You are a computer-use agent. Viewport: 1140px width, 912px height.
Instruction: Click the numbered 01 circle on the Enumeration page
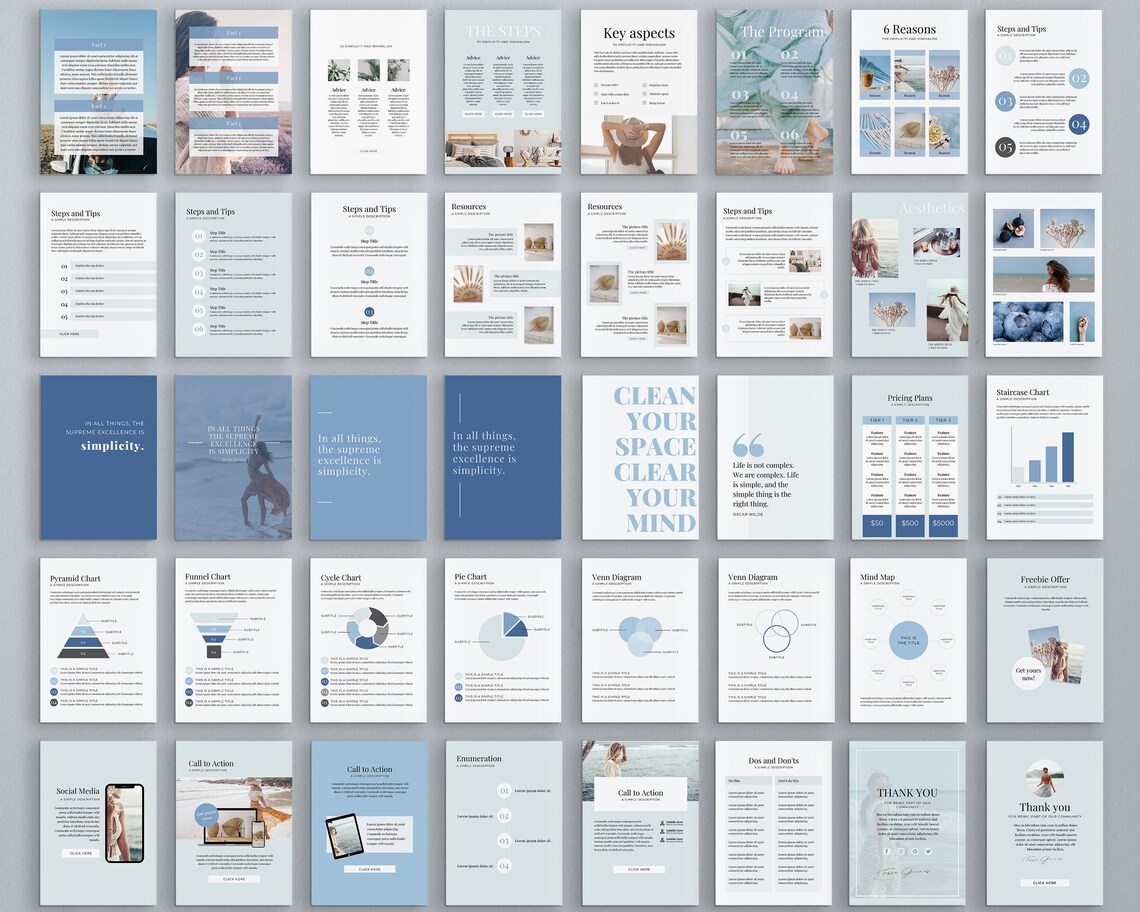[505, 791]
